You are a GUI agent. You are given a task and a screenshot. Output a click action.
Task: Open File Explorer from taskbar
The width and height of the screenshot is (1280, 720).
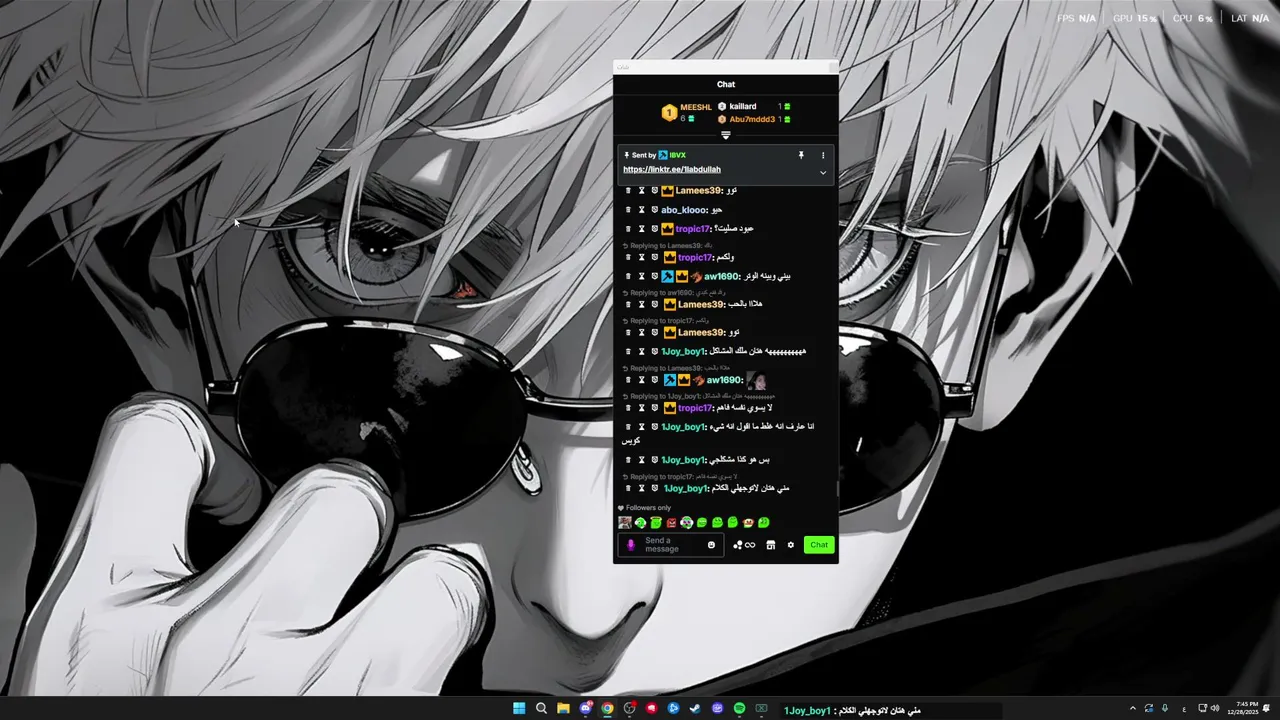click(563, 709)
